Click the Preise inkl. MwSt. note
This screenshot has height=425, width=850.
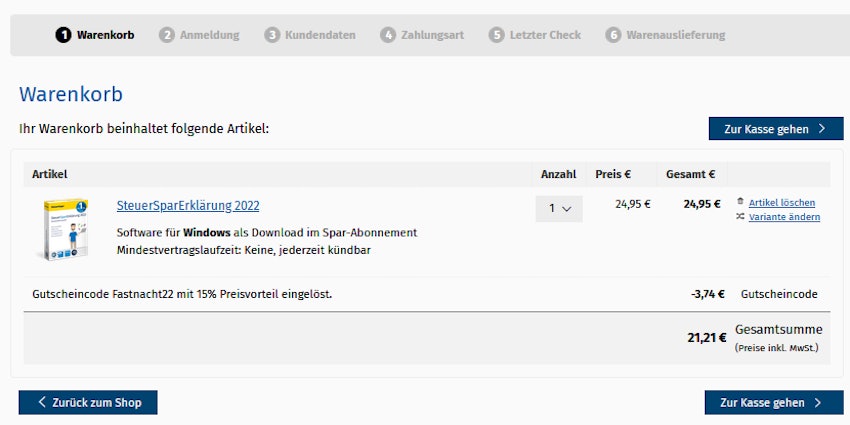pyautogui.click(x=776, y=348)
